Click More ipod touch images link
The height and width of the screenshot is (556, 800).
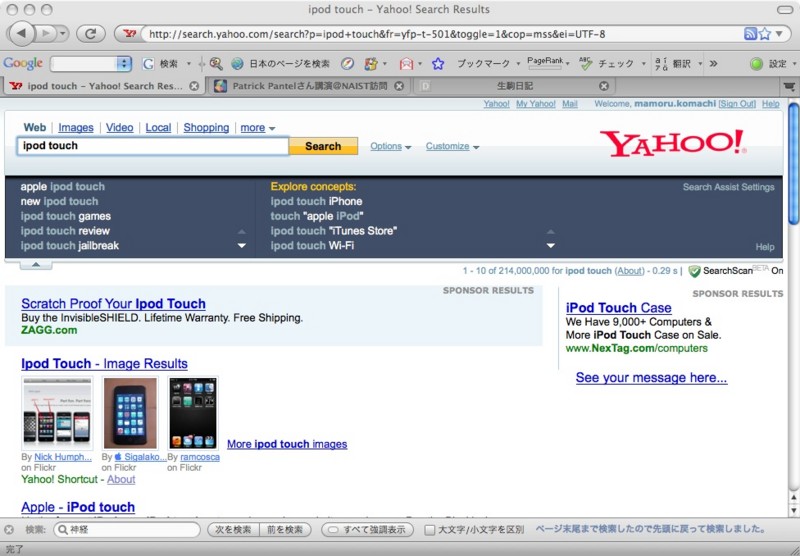point(287,444)
